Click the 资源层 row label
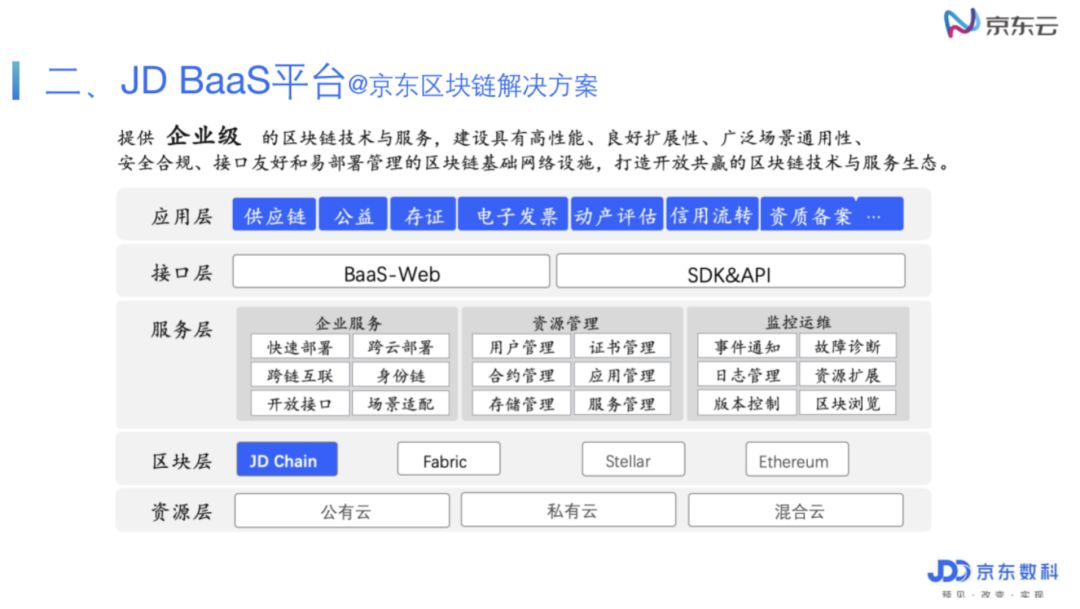The image size is (1080, 609). (x=182, y=512)
